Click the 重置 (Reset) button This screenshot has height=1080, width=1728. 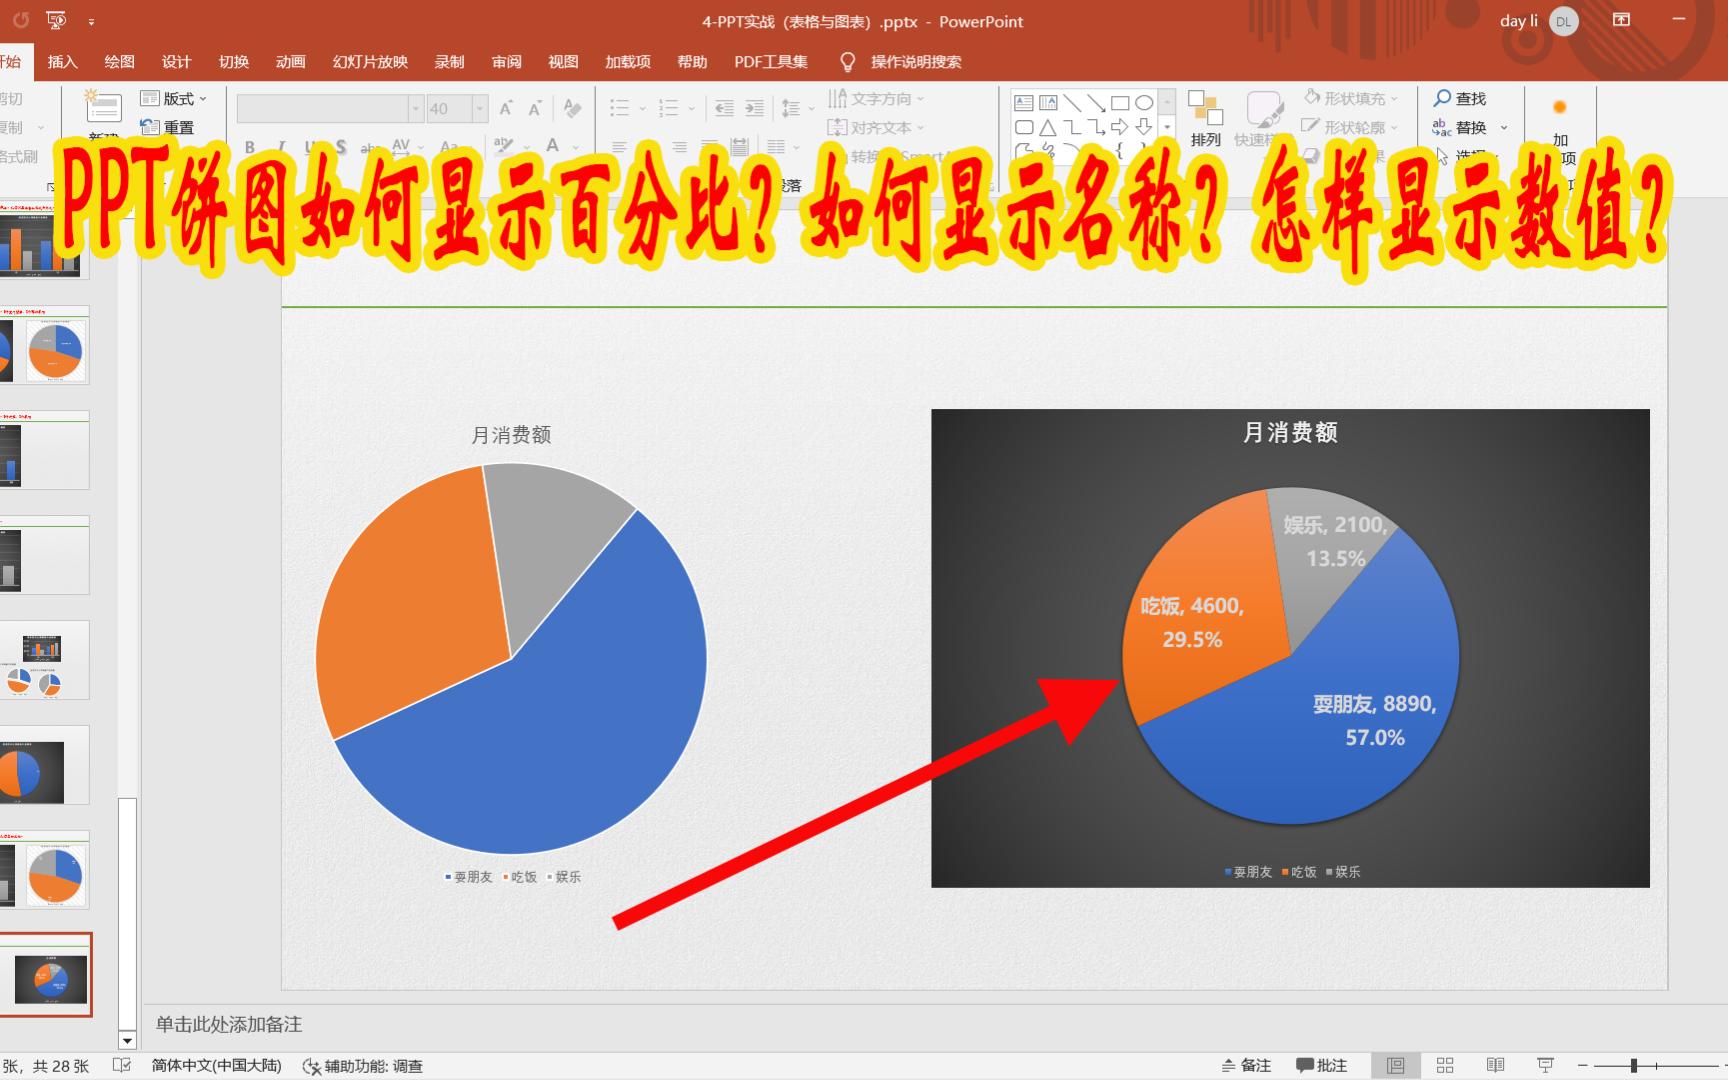tap(170, 127)
